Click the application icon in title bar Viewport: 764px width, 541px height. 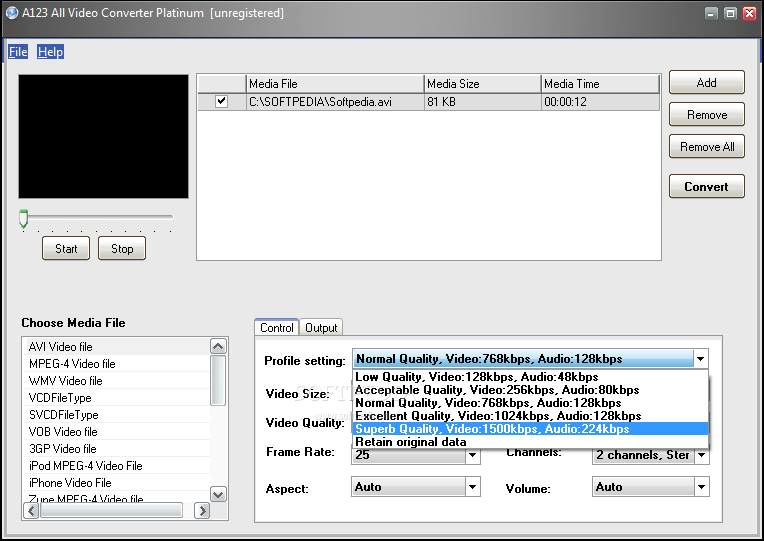tap(12, 13)
